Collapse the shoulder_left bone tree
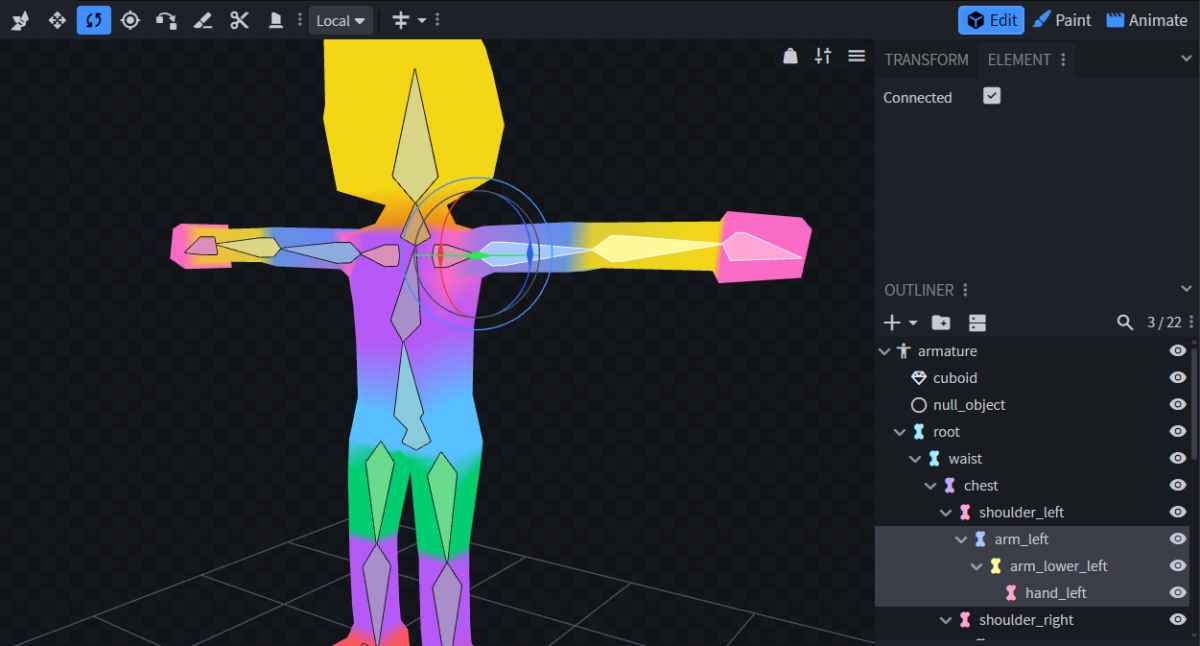 point(946,512)
